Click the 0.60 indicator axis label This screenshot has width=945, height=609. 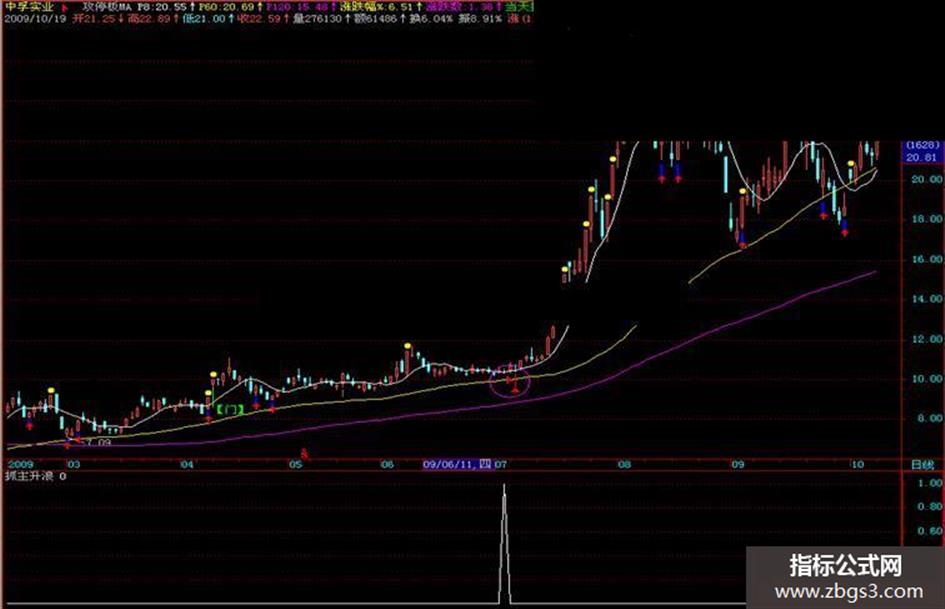(930, 531)
